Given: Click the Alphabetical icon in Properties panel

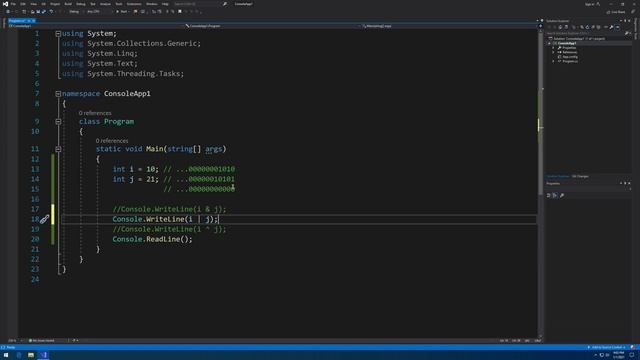Looking at the screenshot, I should point(555,196).
